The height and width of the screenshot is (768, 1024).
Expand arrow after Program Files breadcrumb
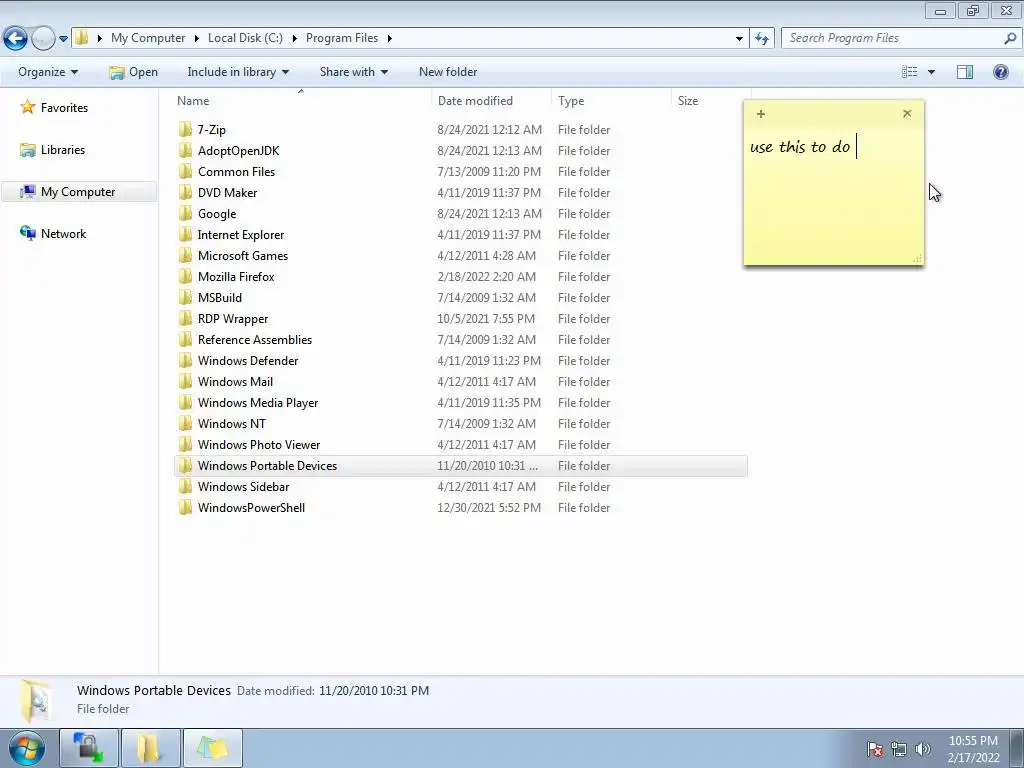[390, 39]
